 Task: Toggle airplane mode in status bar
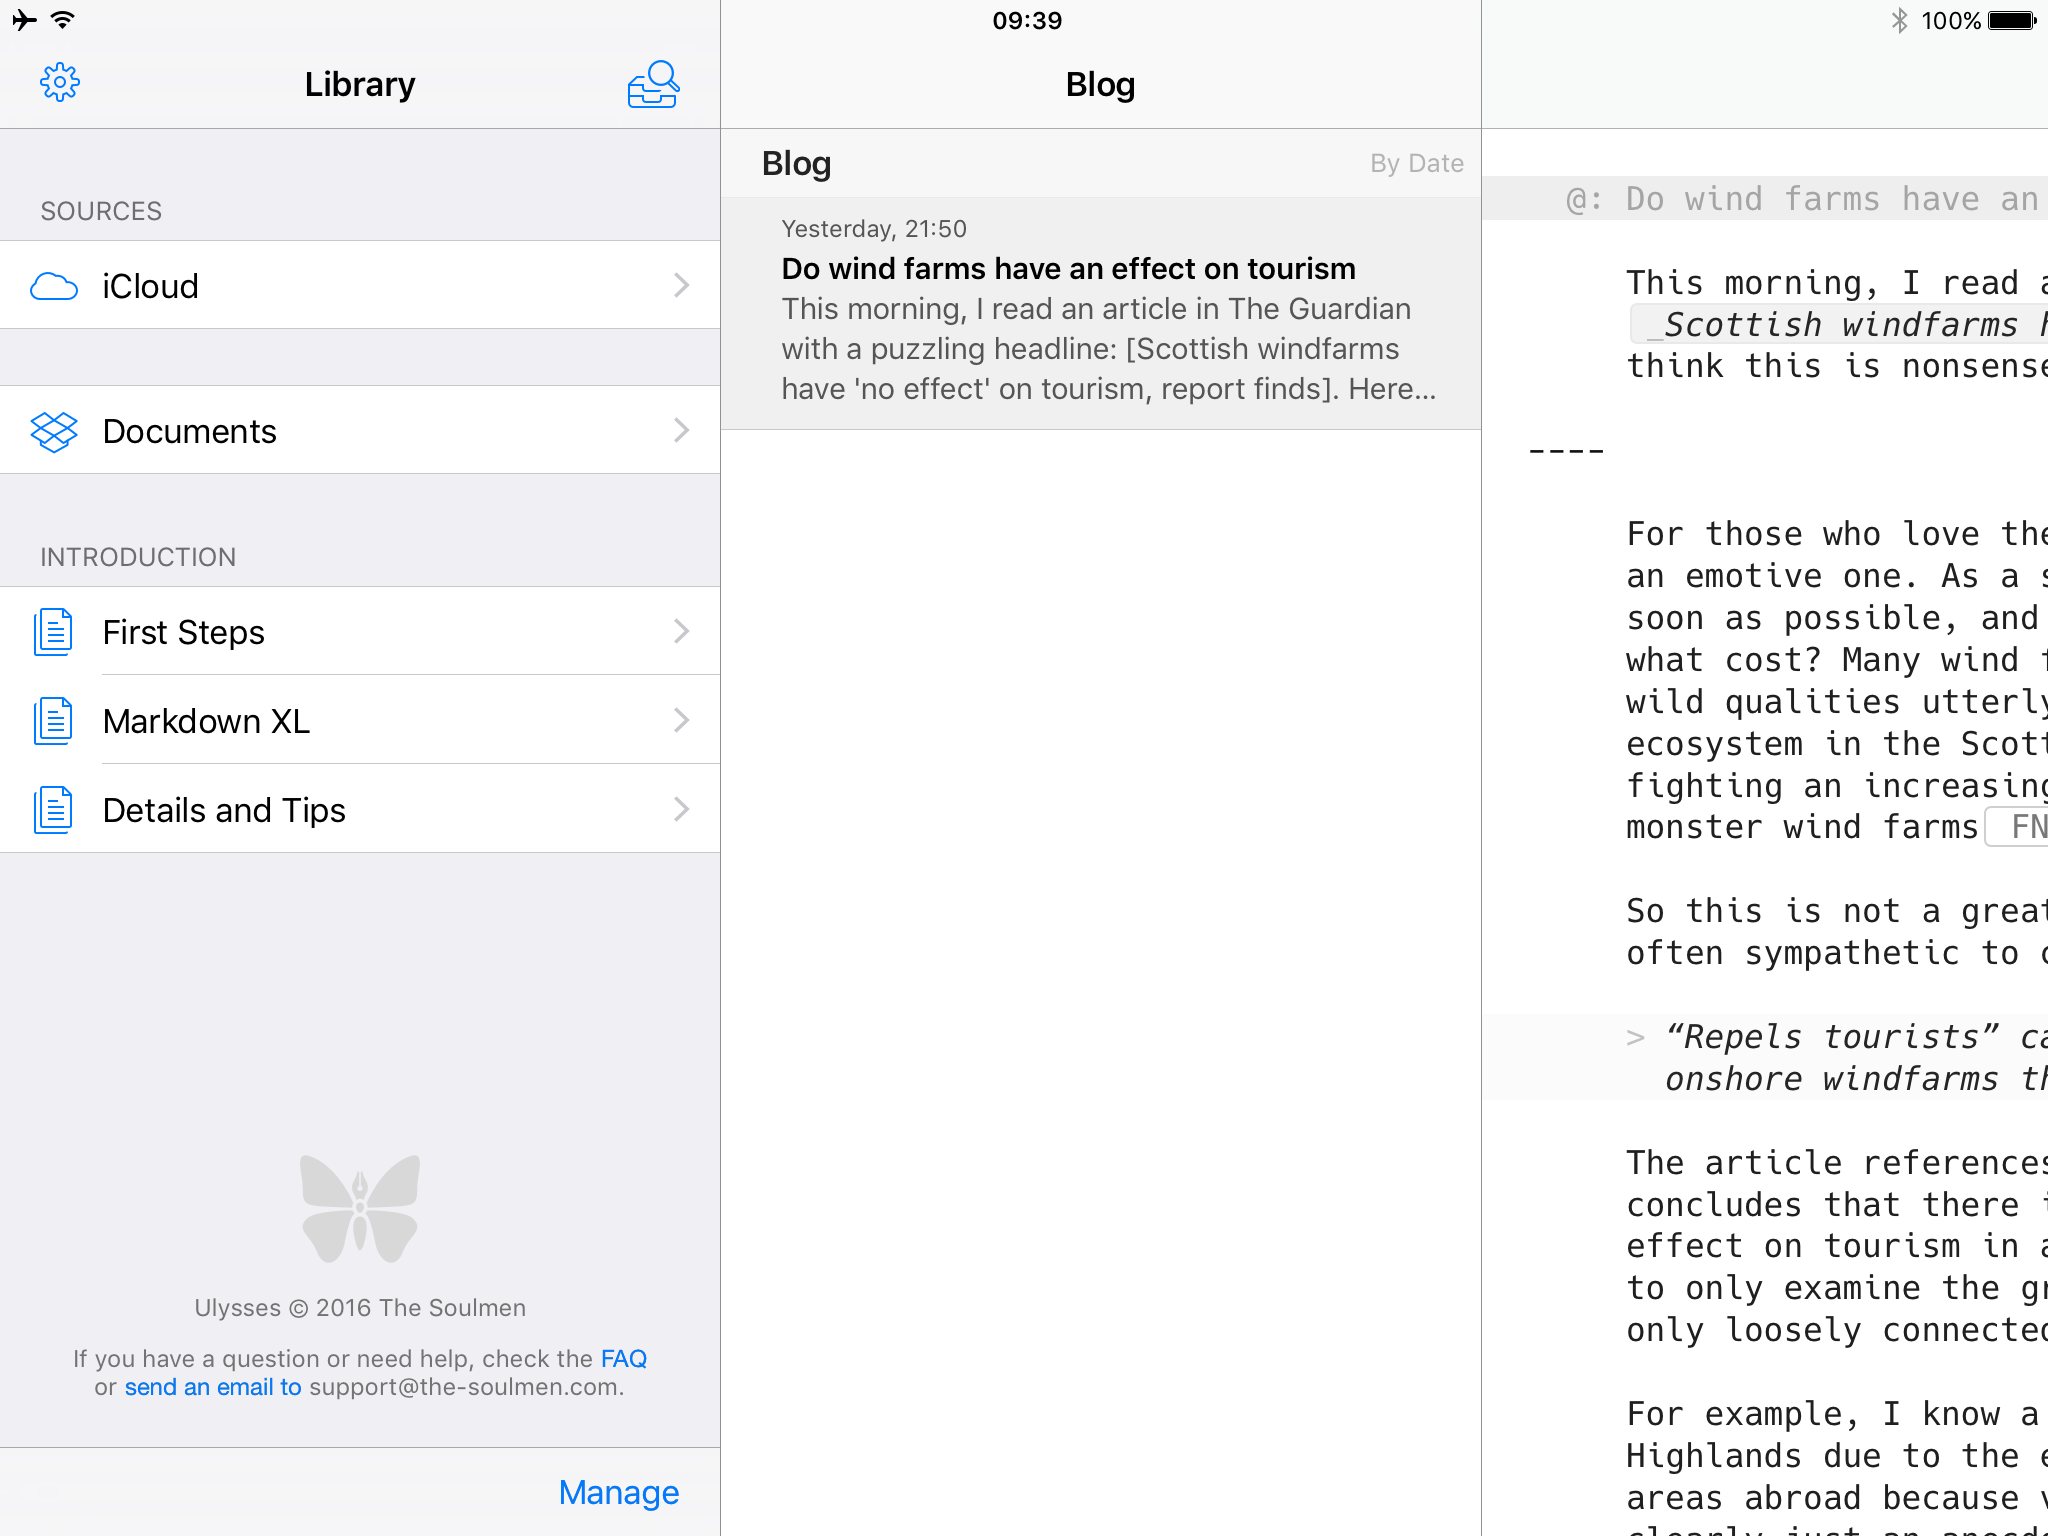point(24,19)
